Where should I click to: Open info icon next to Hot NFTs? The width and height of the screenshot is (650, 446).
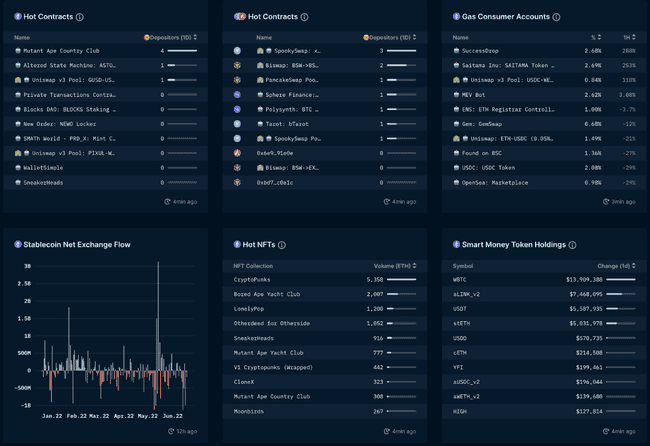coord(282,245)
